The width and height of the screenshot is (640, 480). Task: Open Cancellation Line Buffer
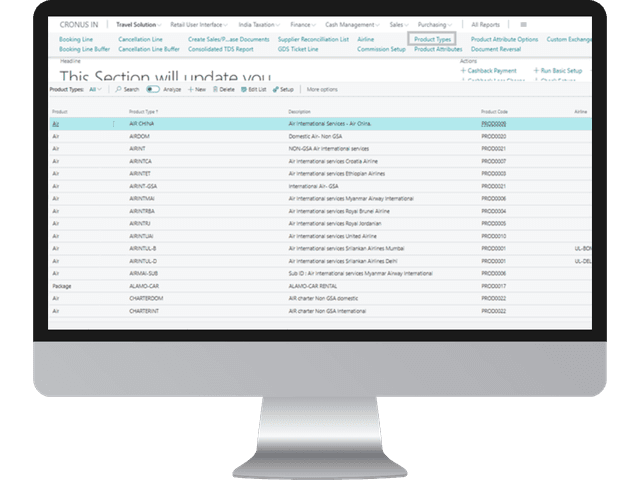[149, 49]
